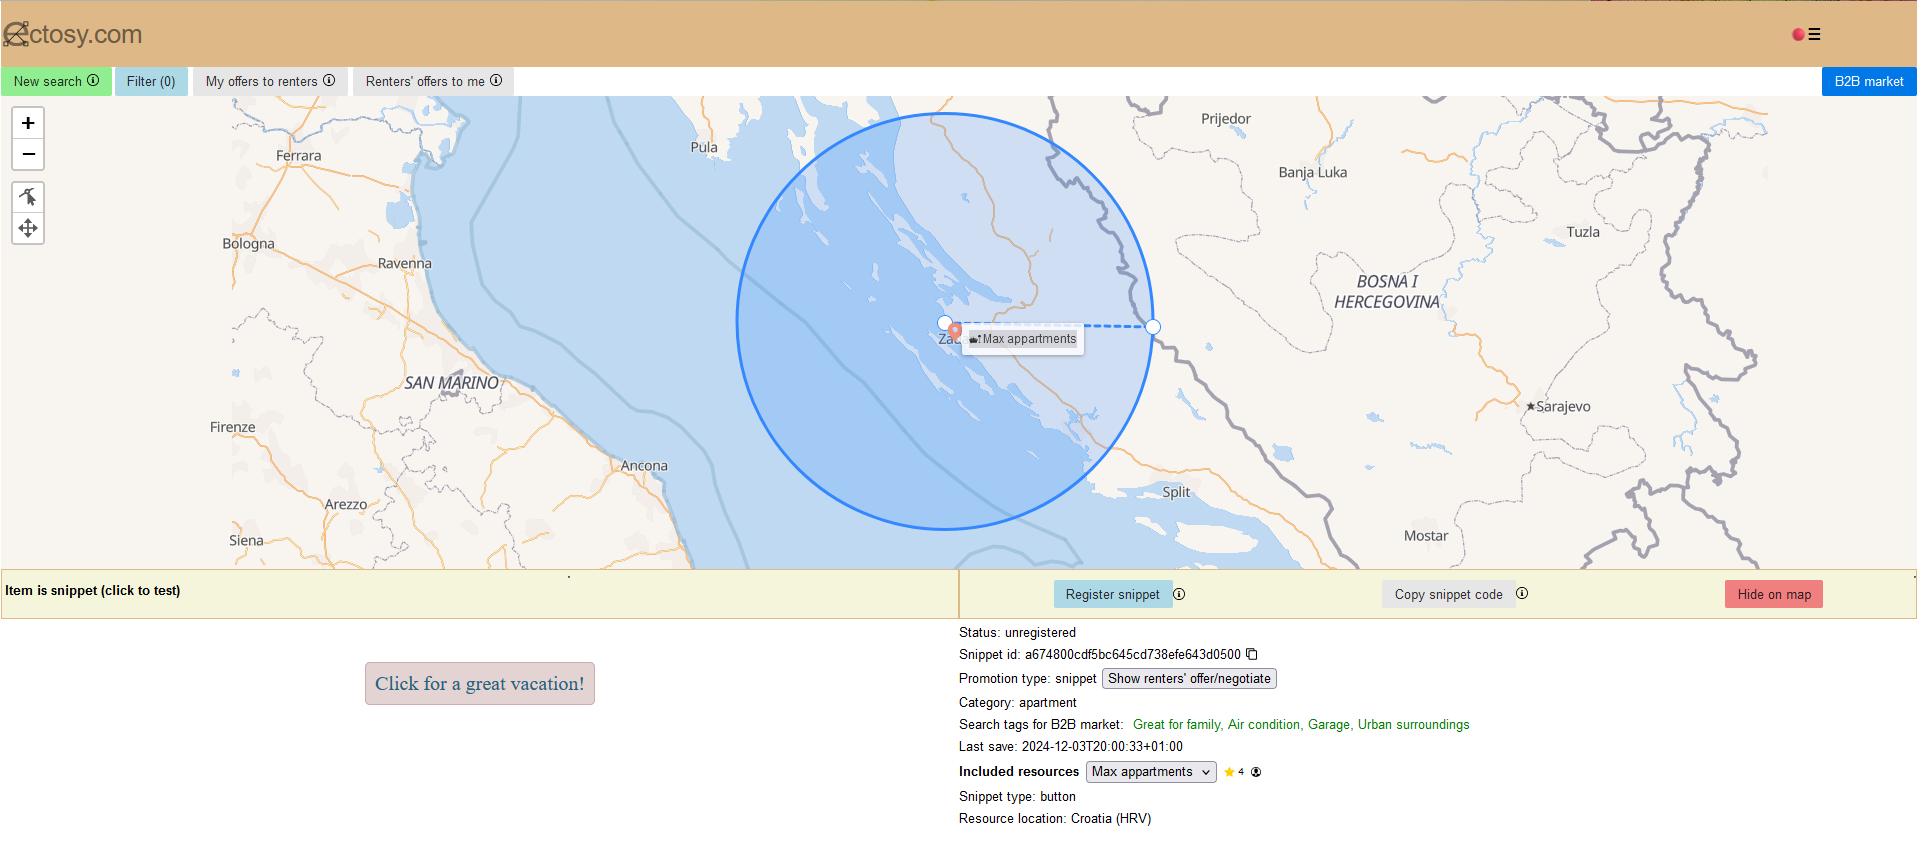The height and width of the screenshot is (846, 1917).
Task: Open the hamburger menu in header
Action: (x=1814, y=34)
